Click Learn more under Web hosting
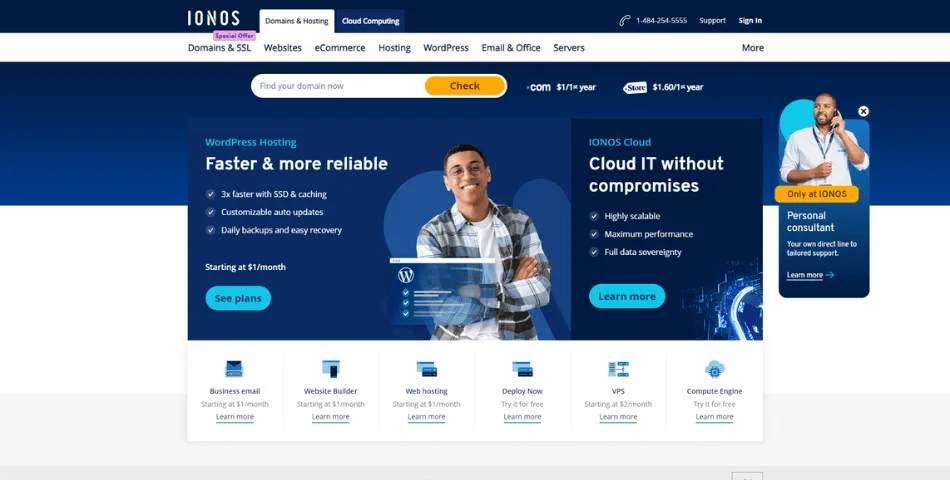This screenshot has width=950, height=480. click(427, 417)
